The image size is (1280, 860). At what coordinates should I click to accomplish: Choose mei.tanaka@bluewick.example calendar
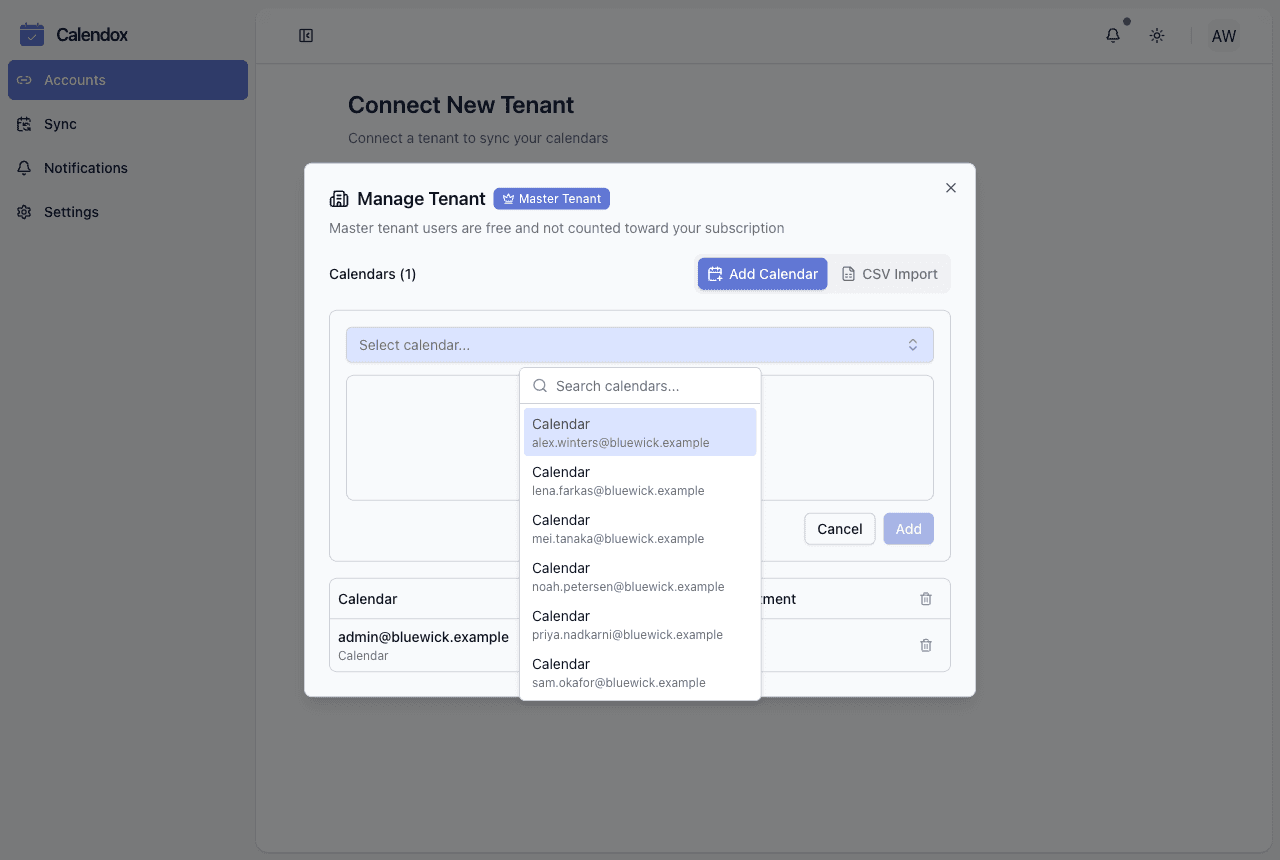[640, 528]
